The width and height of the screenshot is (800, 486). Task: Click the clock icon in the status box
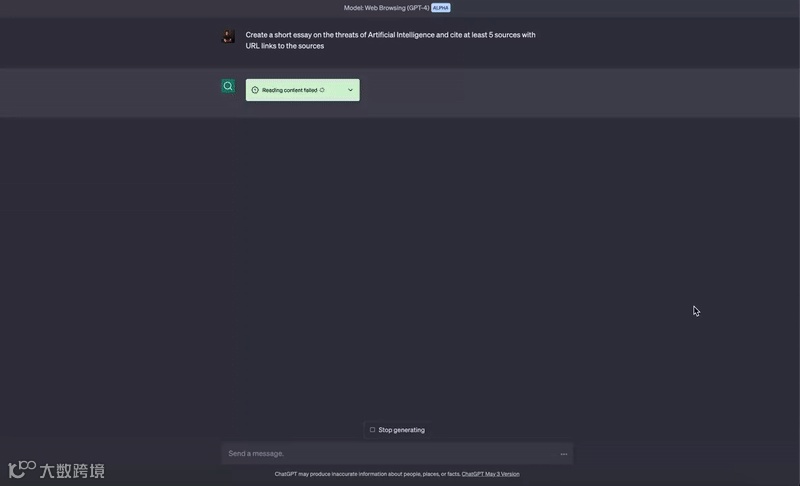255,90
